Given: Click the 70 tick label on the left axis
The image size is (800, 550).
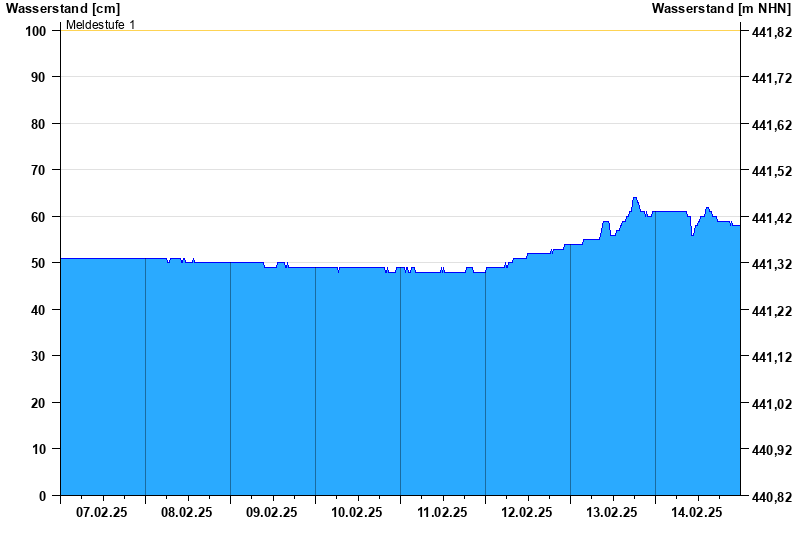Looking at the screenshot, I should (40, 170).
